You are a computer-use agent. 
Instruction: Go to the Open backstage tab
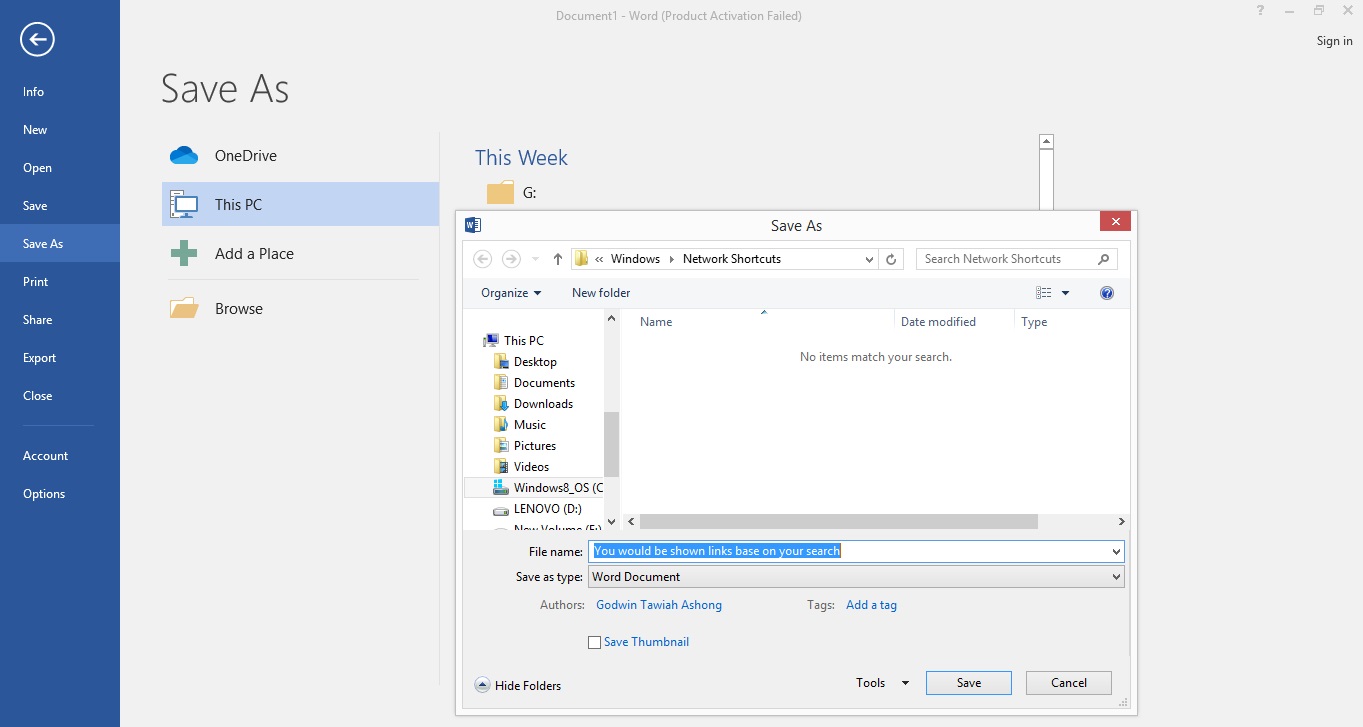point(60,168)
